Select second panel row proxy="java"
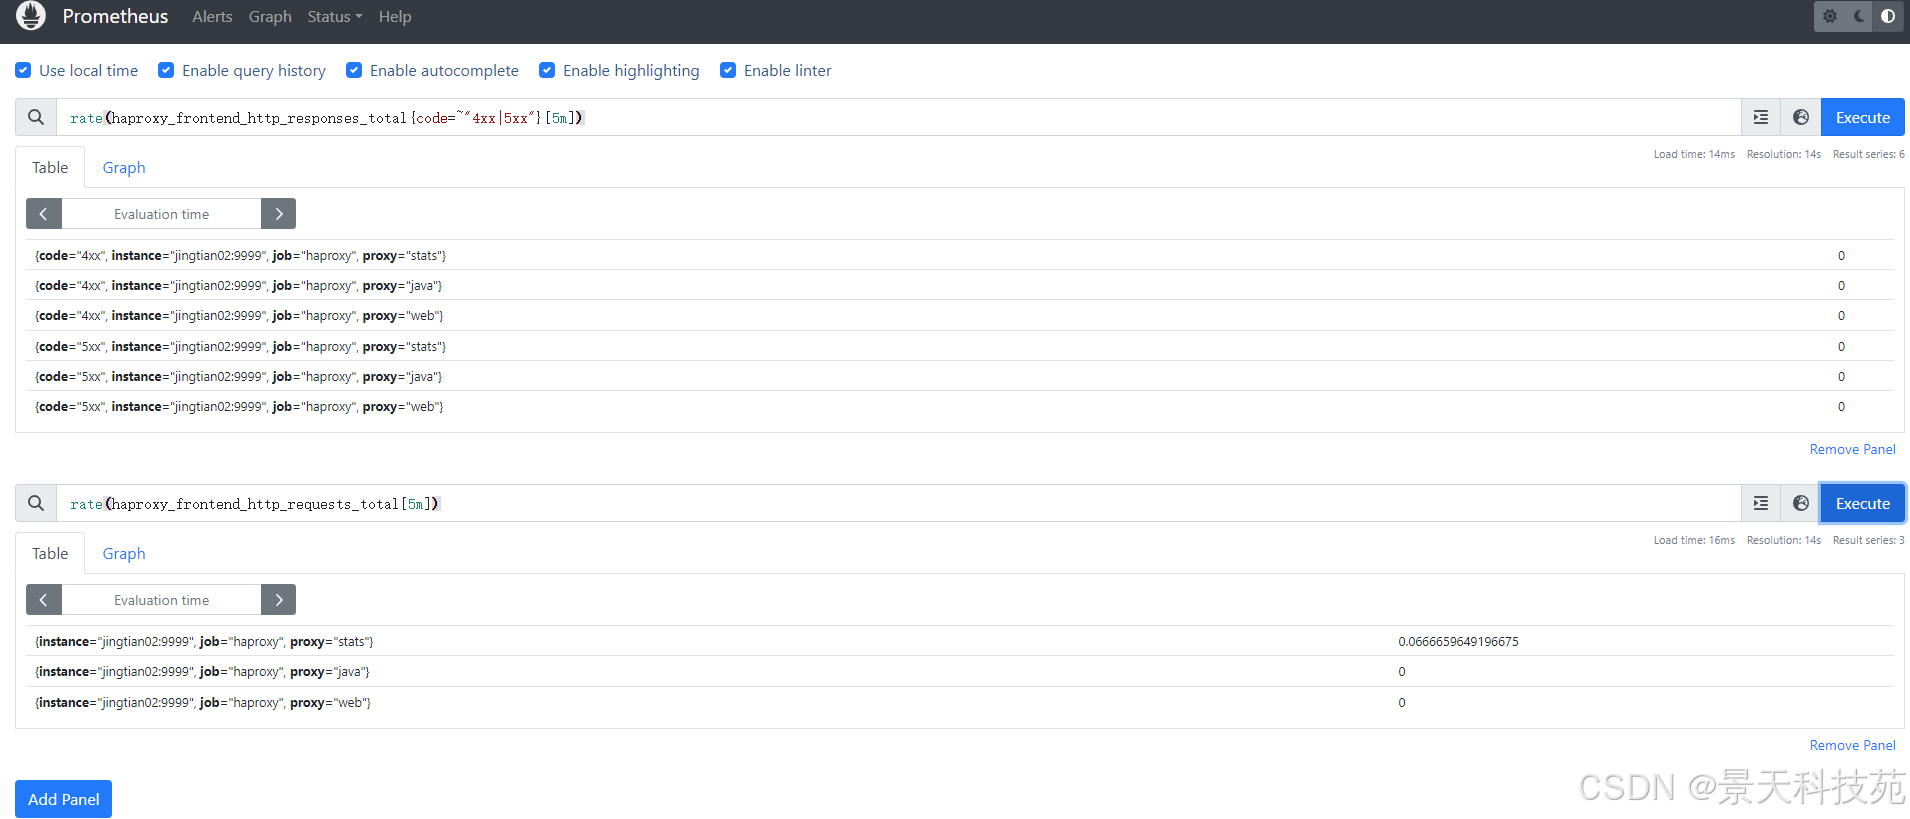This screenshot has height=819, width=1910. click(x=960, y=671)
